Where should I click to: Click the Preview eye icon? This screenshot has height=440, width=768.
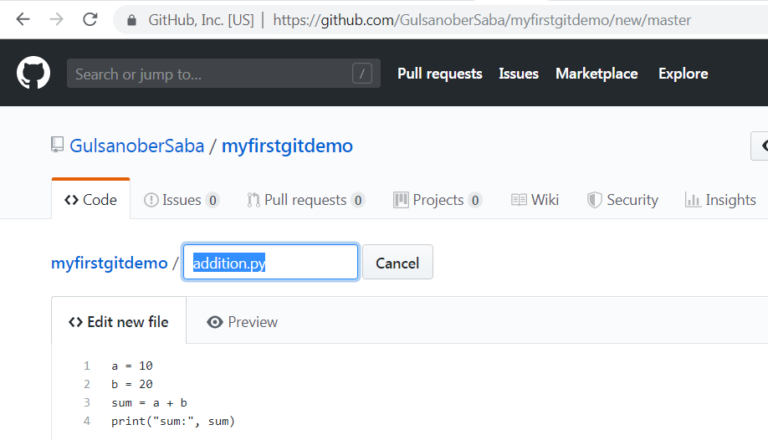[215, 322]
